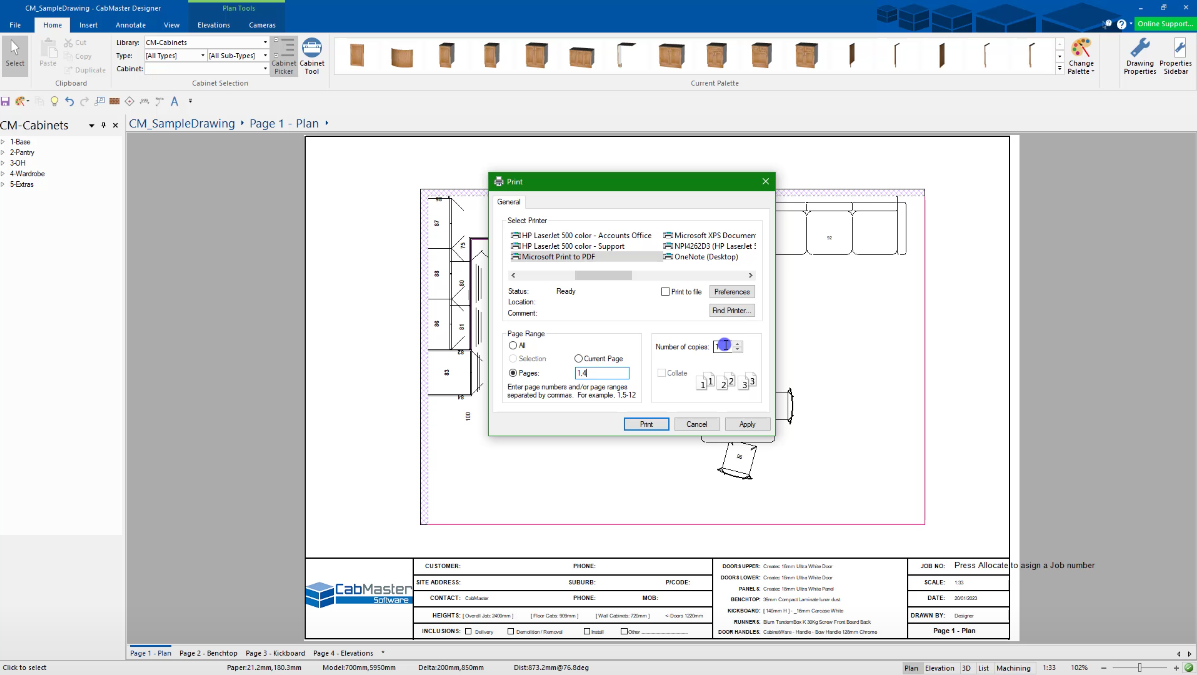The width and height of the screenshot is (1197, 675).
Task: Expand the 1-Base tree node
Action: tap(3, 142)
